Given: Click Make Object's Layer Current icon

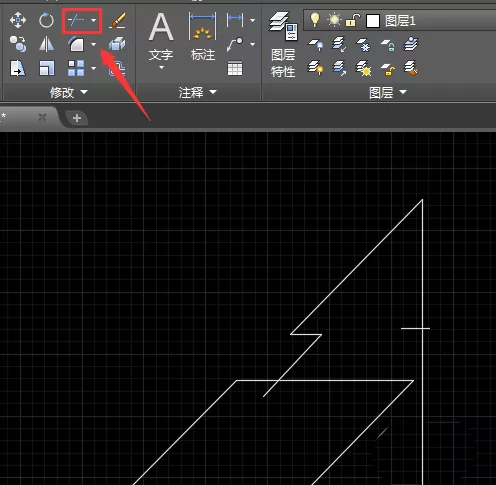Looking at the screenshot, I should pyautogui.click(x=411, y=44).
